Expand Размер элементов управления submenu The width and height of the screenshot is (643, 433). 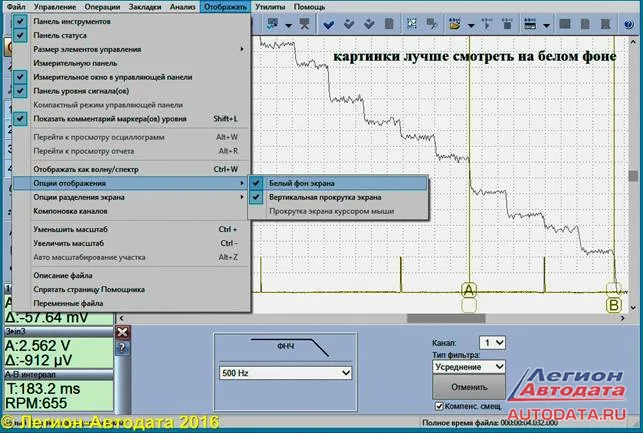pyautogui.click(x=131, y=49)
